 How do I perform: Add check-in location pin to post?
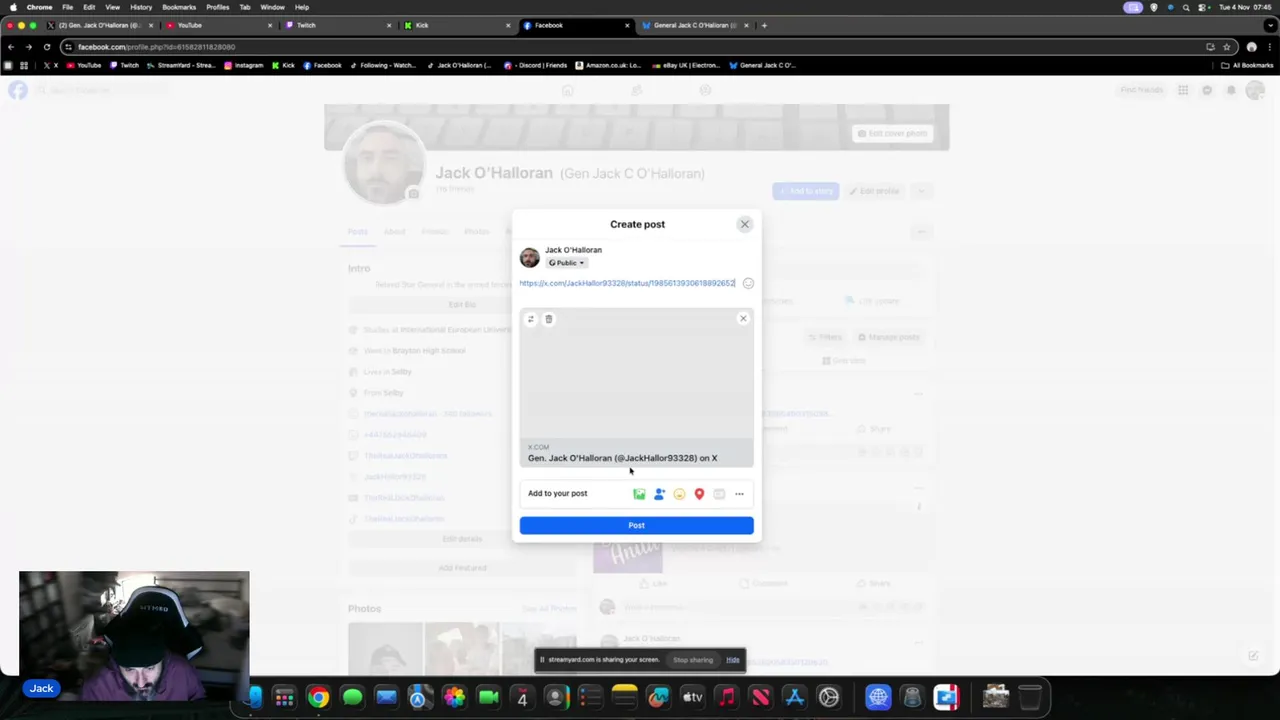(699, 494)
